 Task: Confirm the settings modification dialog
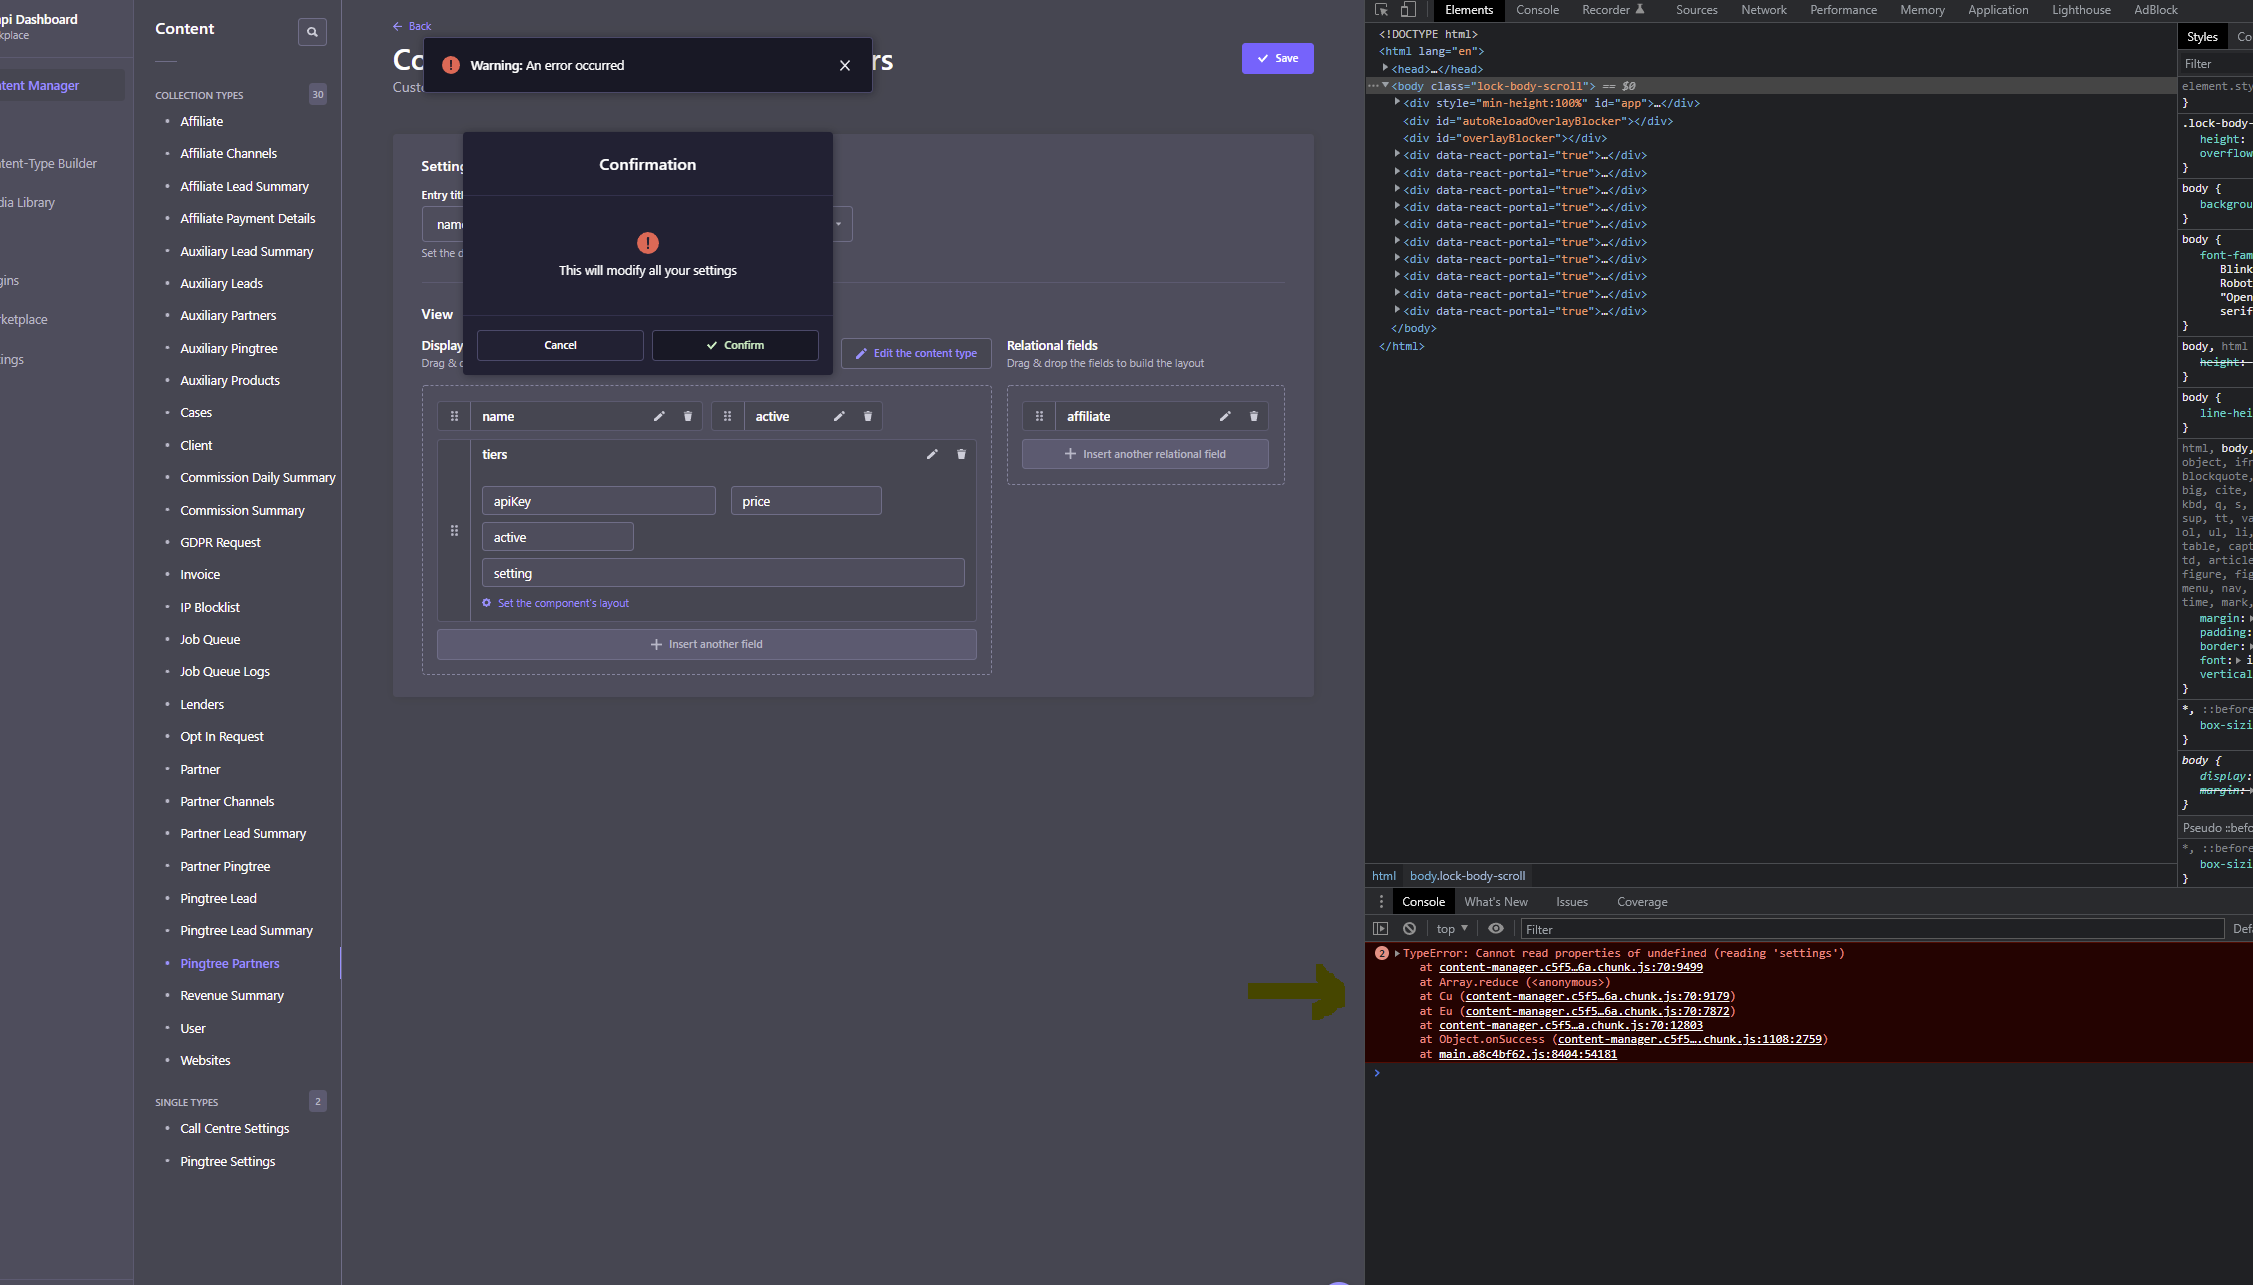(735, 345)
